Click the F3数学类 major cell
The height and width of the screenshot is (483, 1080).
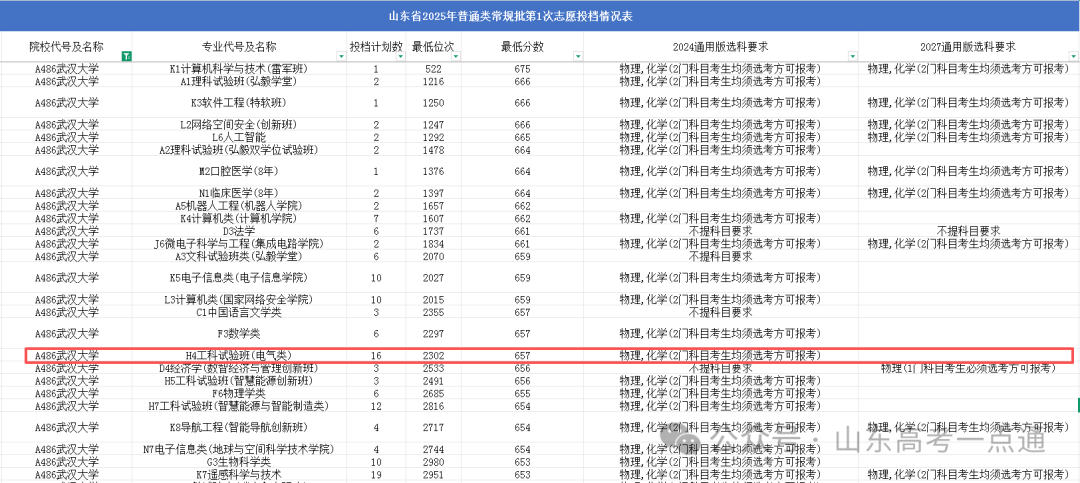[x=239, y=334]
